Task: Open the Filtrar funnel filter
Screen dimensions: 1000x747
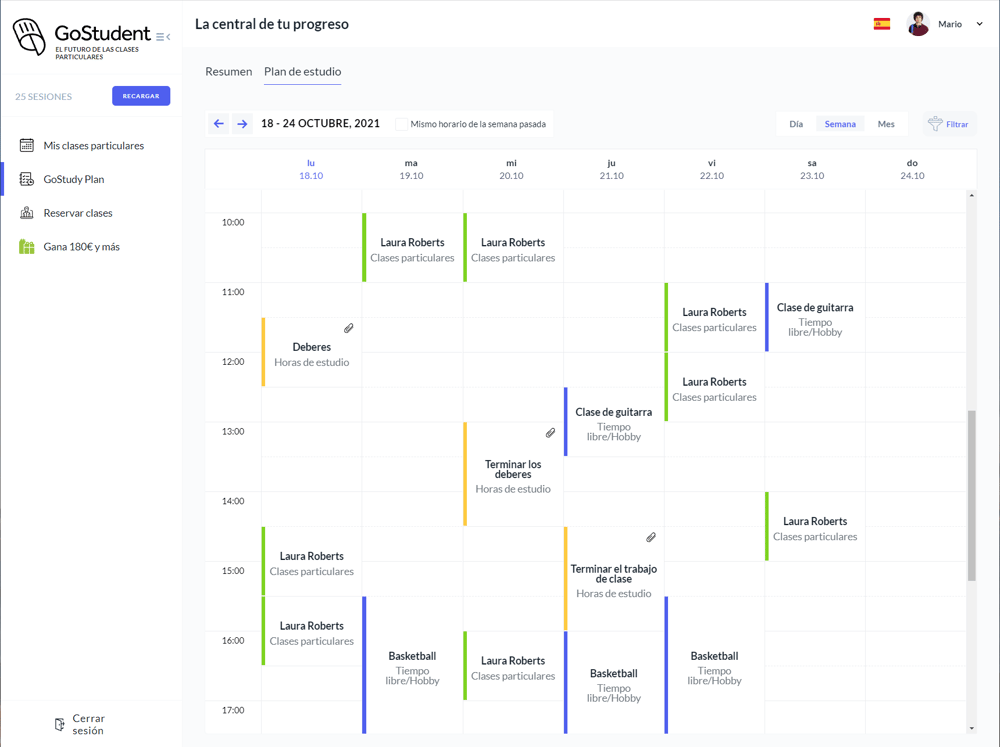Action: pyautogui.click(x=948, y=124)
